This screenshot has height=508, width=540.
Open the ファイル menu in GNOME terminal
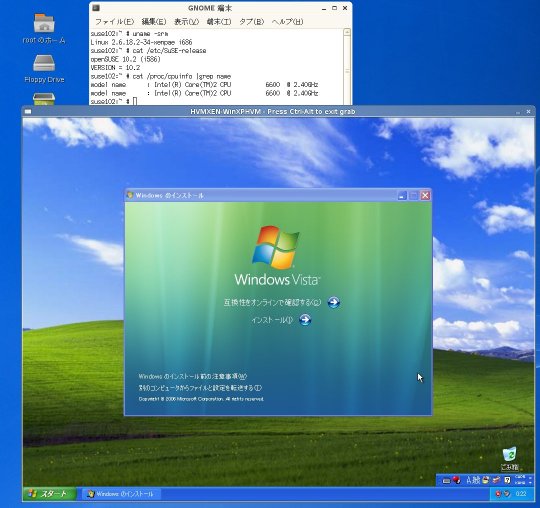[x=114, y=22]
